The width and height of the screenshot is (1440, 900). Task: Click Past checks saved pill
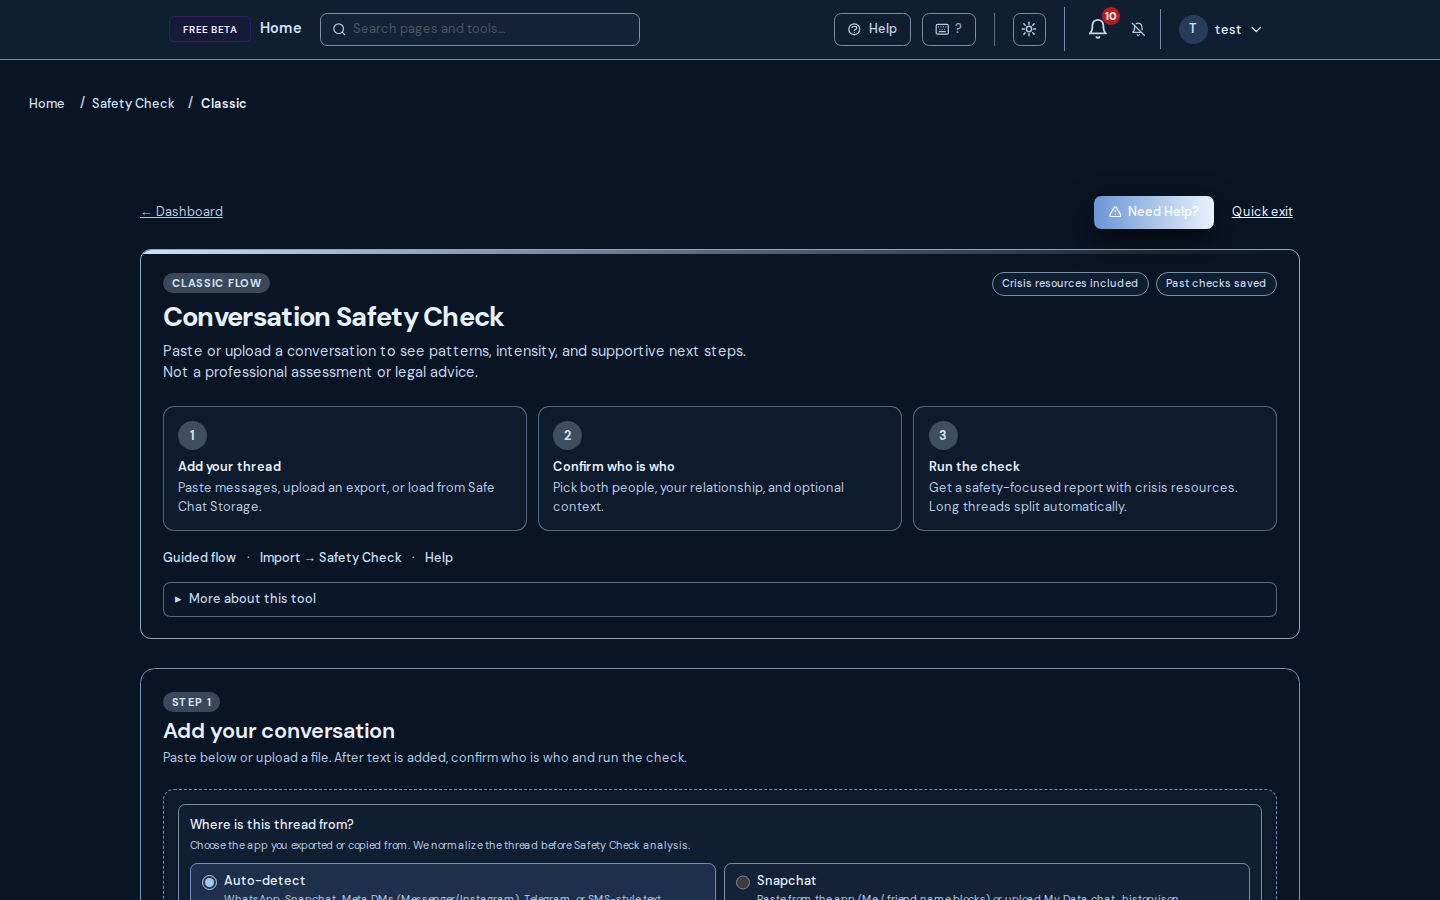click(x=1216, y=284)
